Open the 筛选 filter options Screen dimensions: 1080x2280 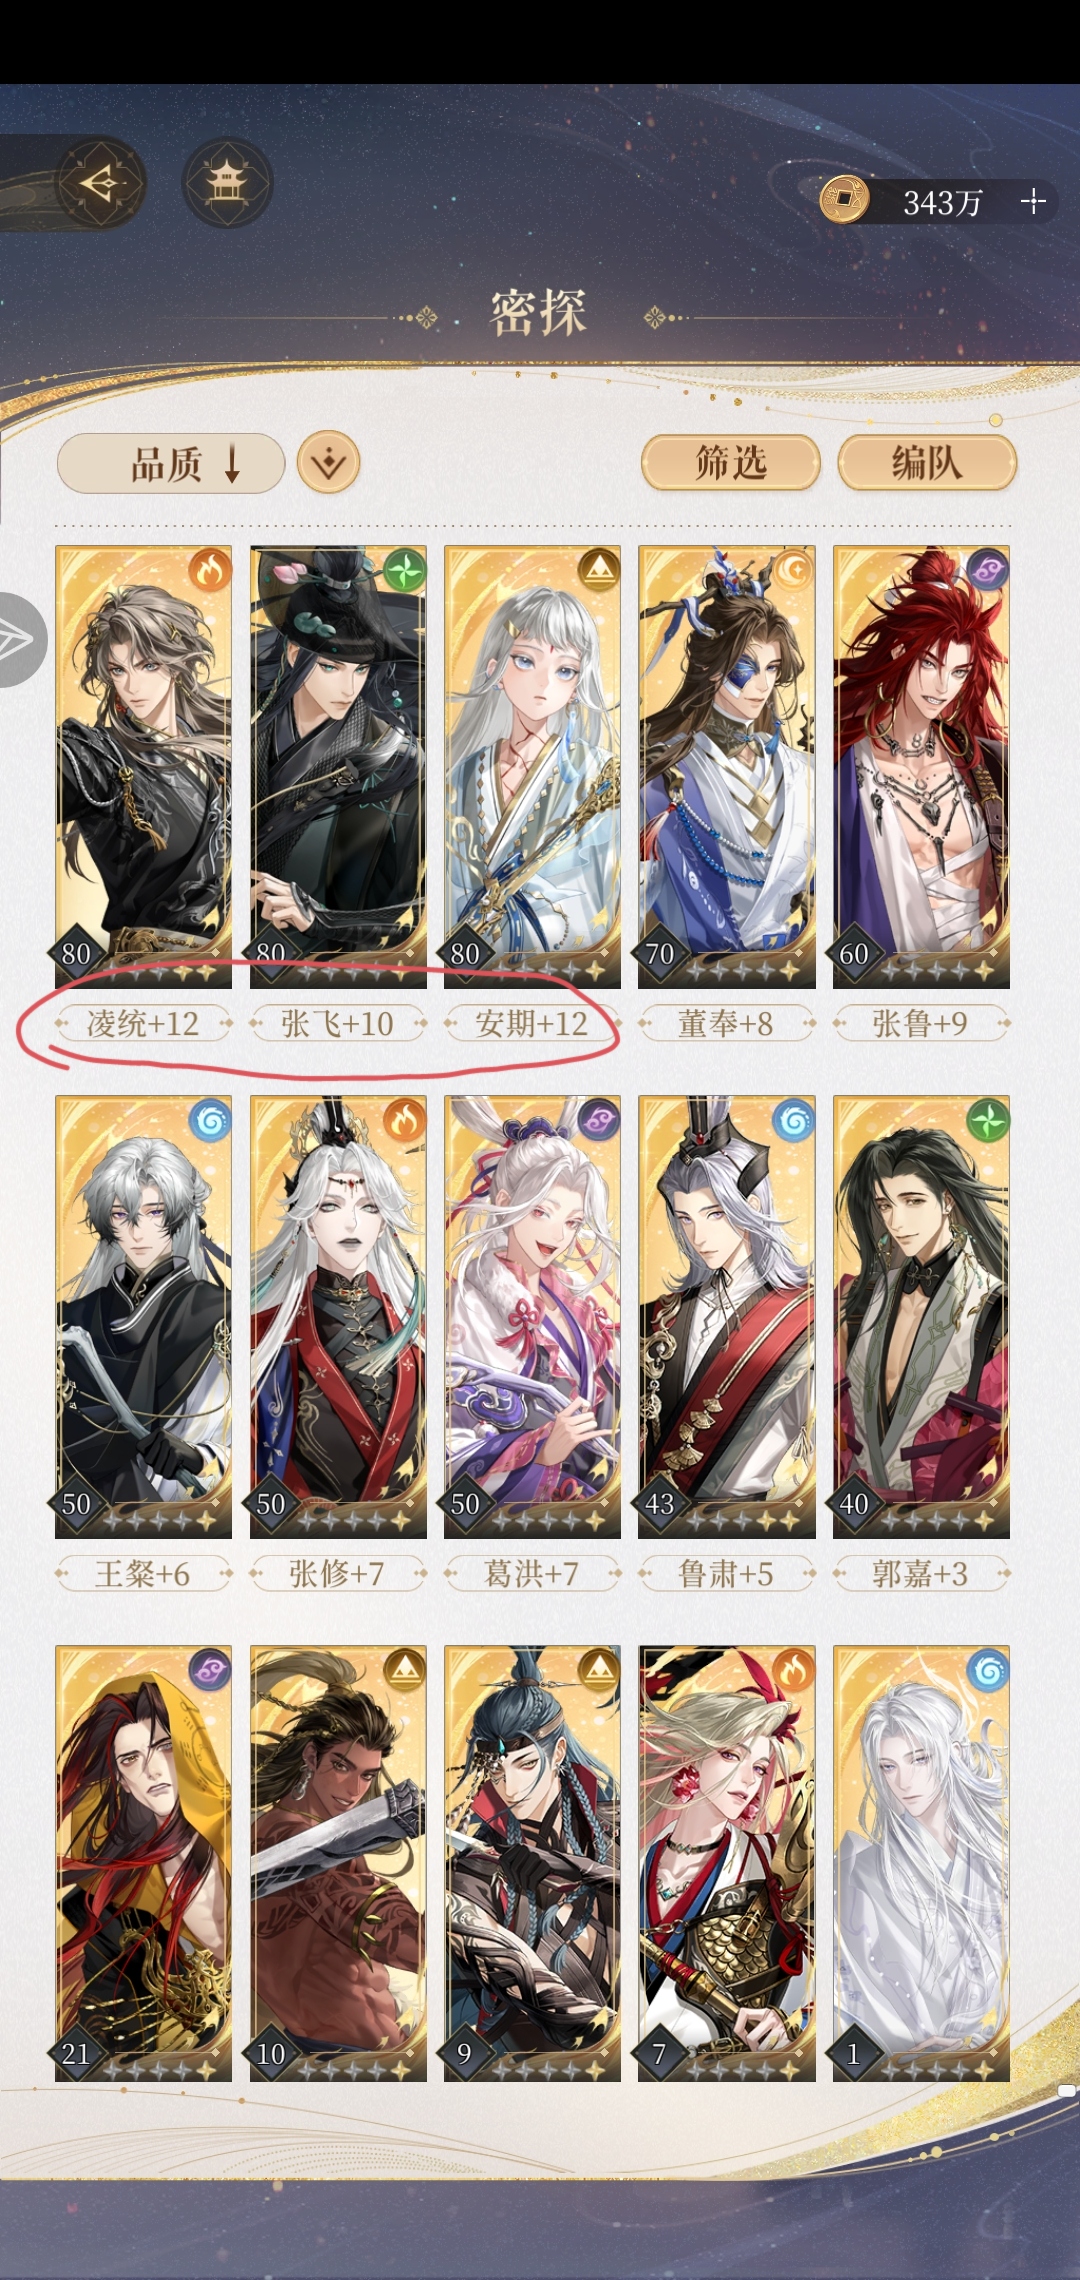(731, 463)
